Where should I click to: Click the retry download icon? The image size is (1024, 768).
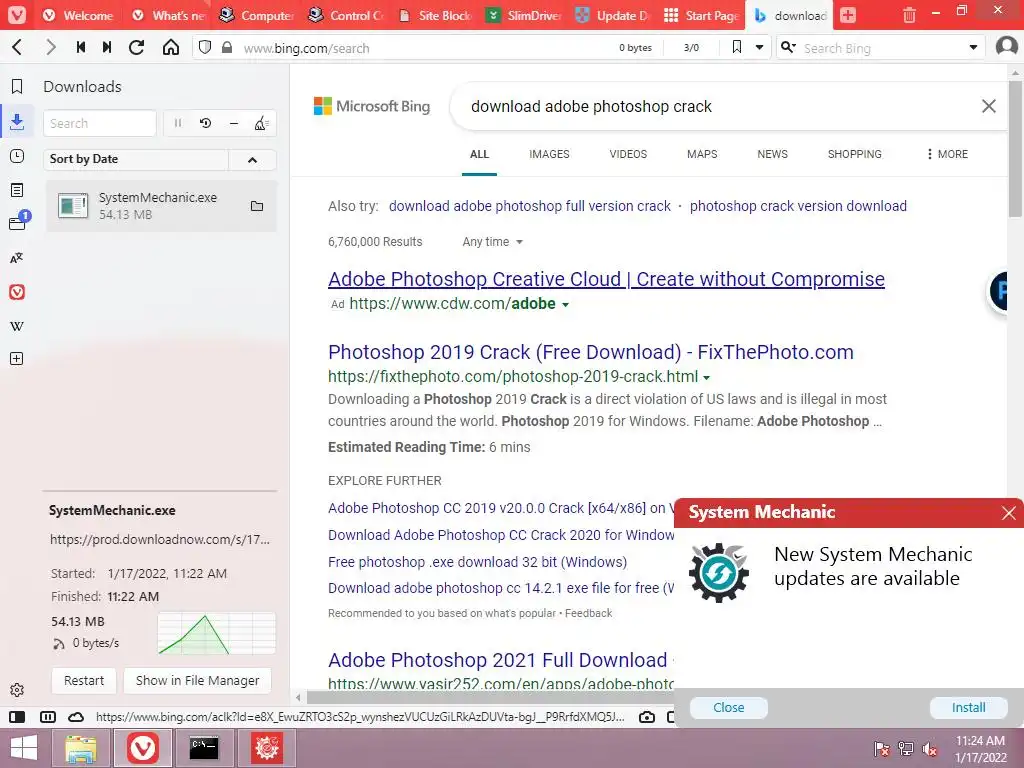click(206, 123)
